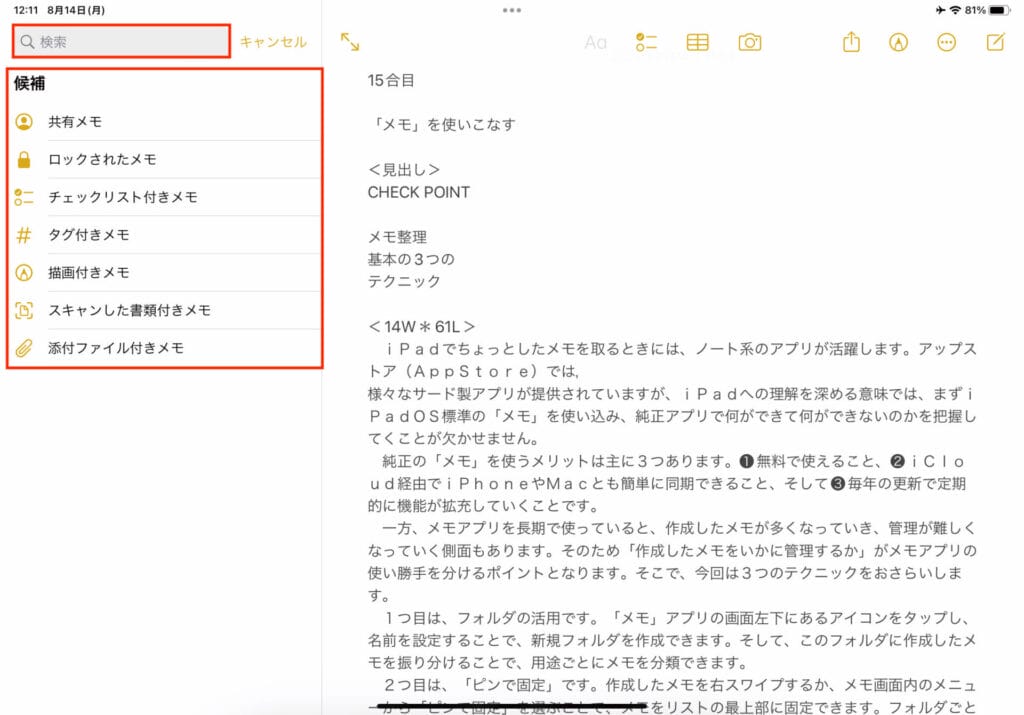Insert a table using the table icon
The width and height of the screenshot is (1024, 715).
[x=697, y=42]
